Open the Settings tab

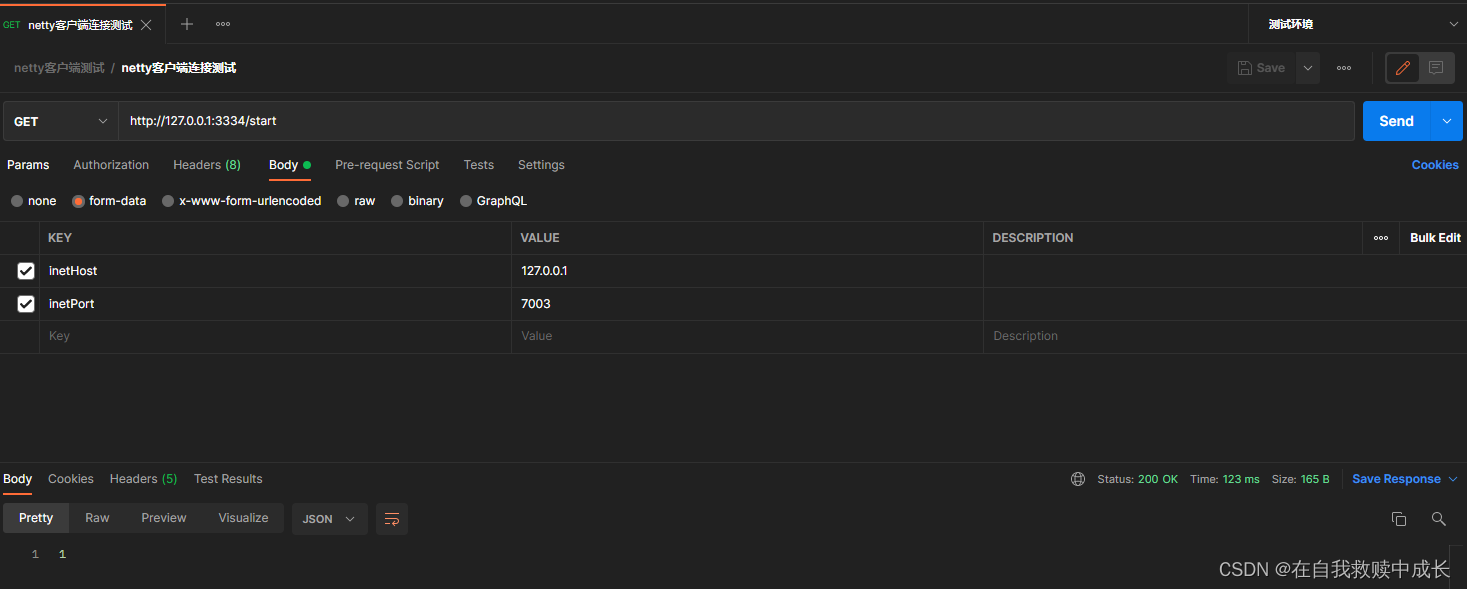pos(541,165)
